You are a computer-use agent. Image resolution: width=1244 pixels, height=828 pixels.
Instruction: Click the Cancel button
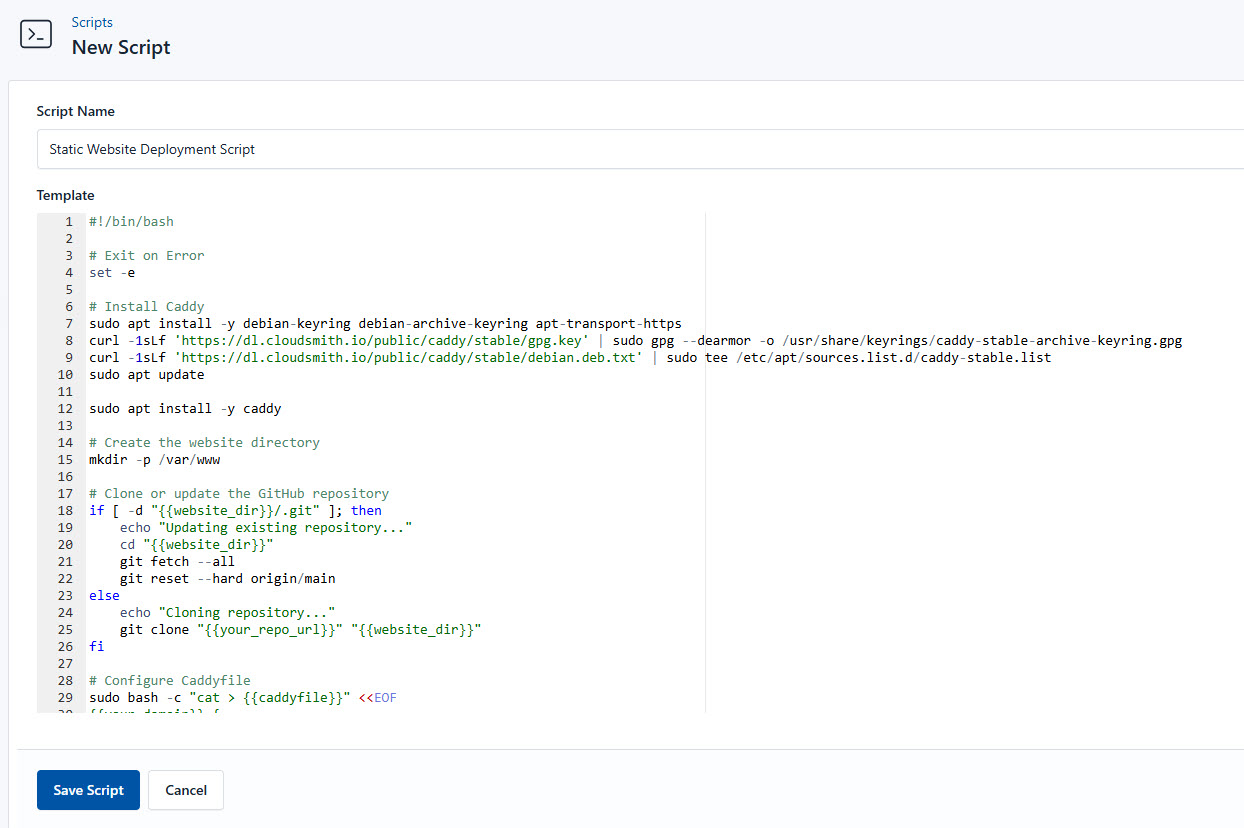[x=185, y=790]
